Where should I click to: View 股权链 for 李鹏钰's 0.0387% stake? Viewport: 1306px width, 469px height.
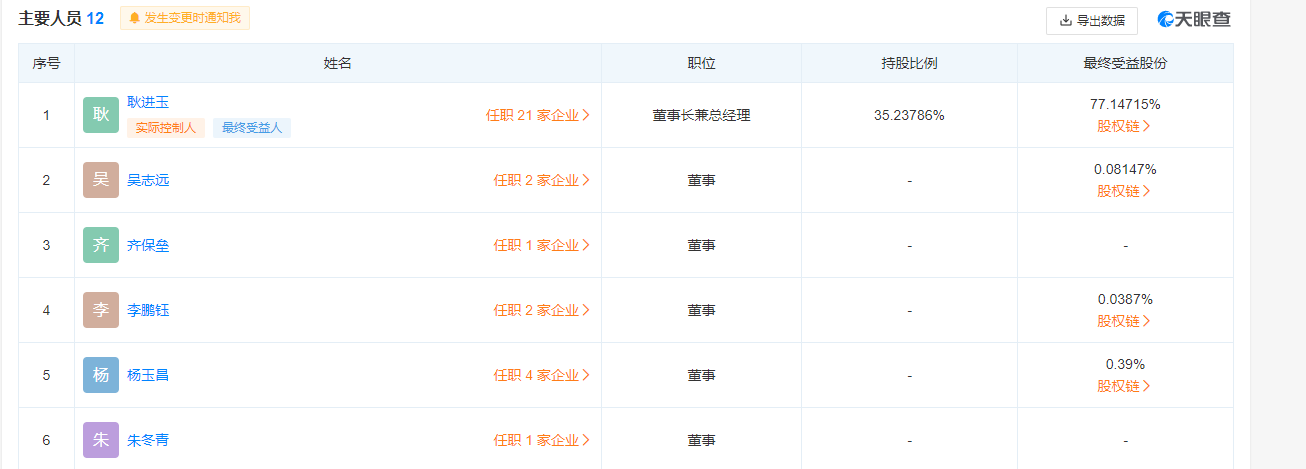coord(1124,321)
